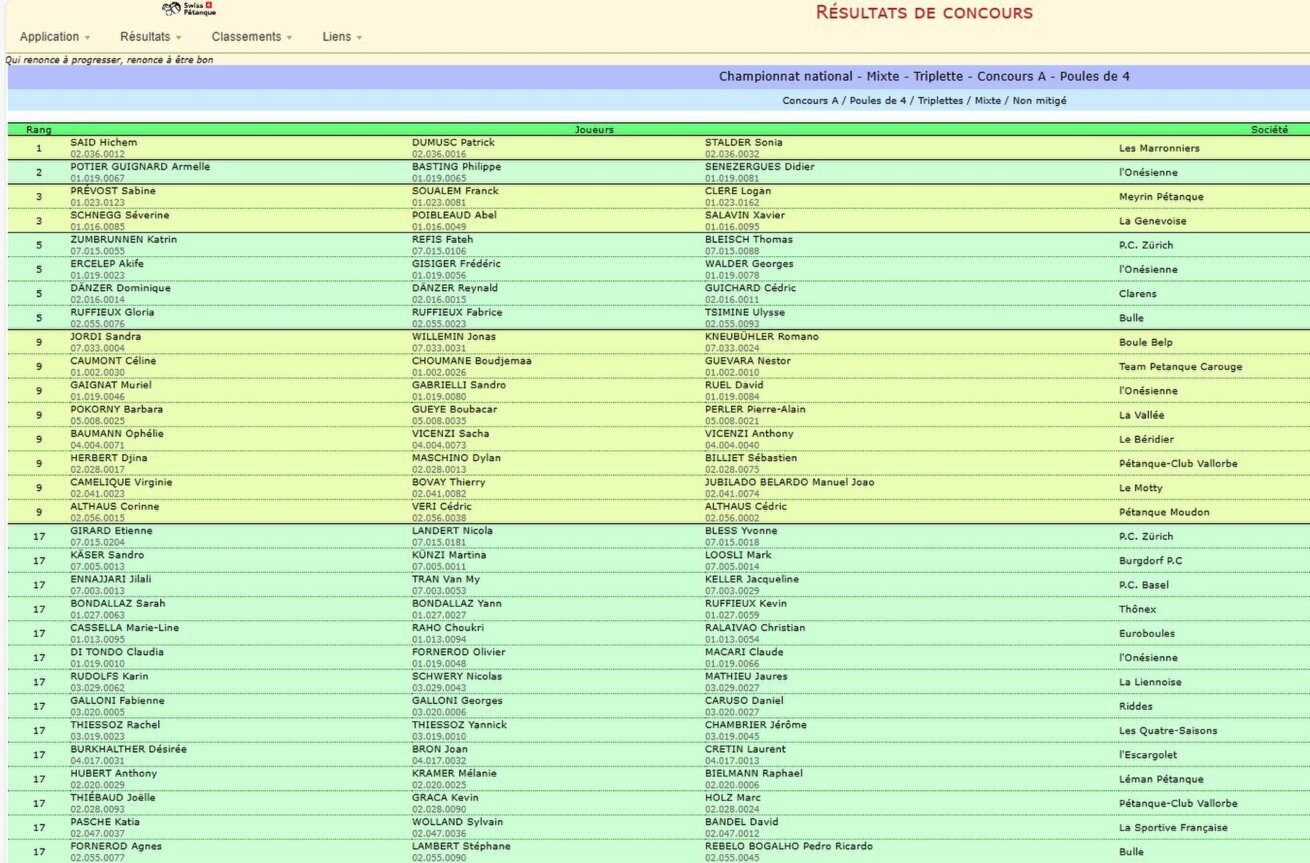The height and width of the screenshot is (863, 1310).
Task: Click the La Genevoise club name
Action: 1153,221
